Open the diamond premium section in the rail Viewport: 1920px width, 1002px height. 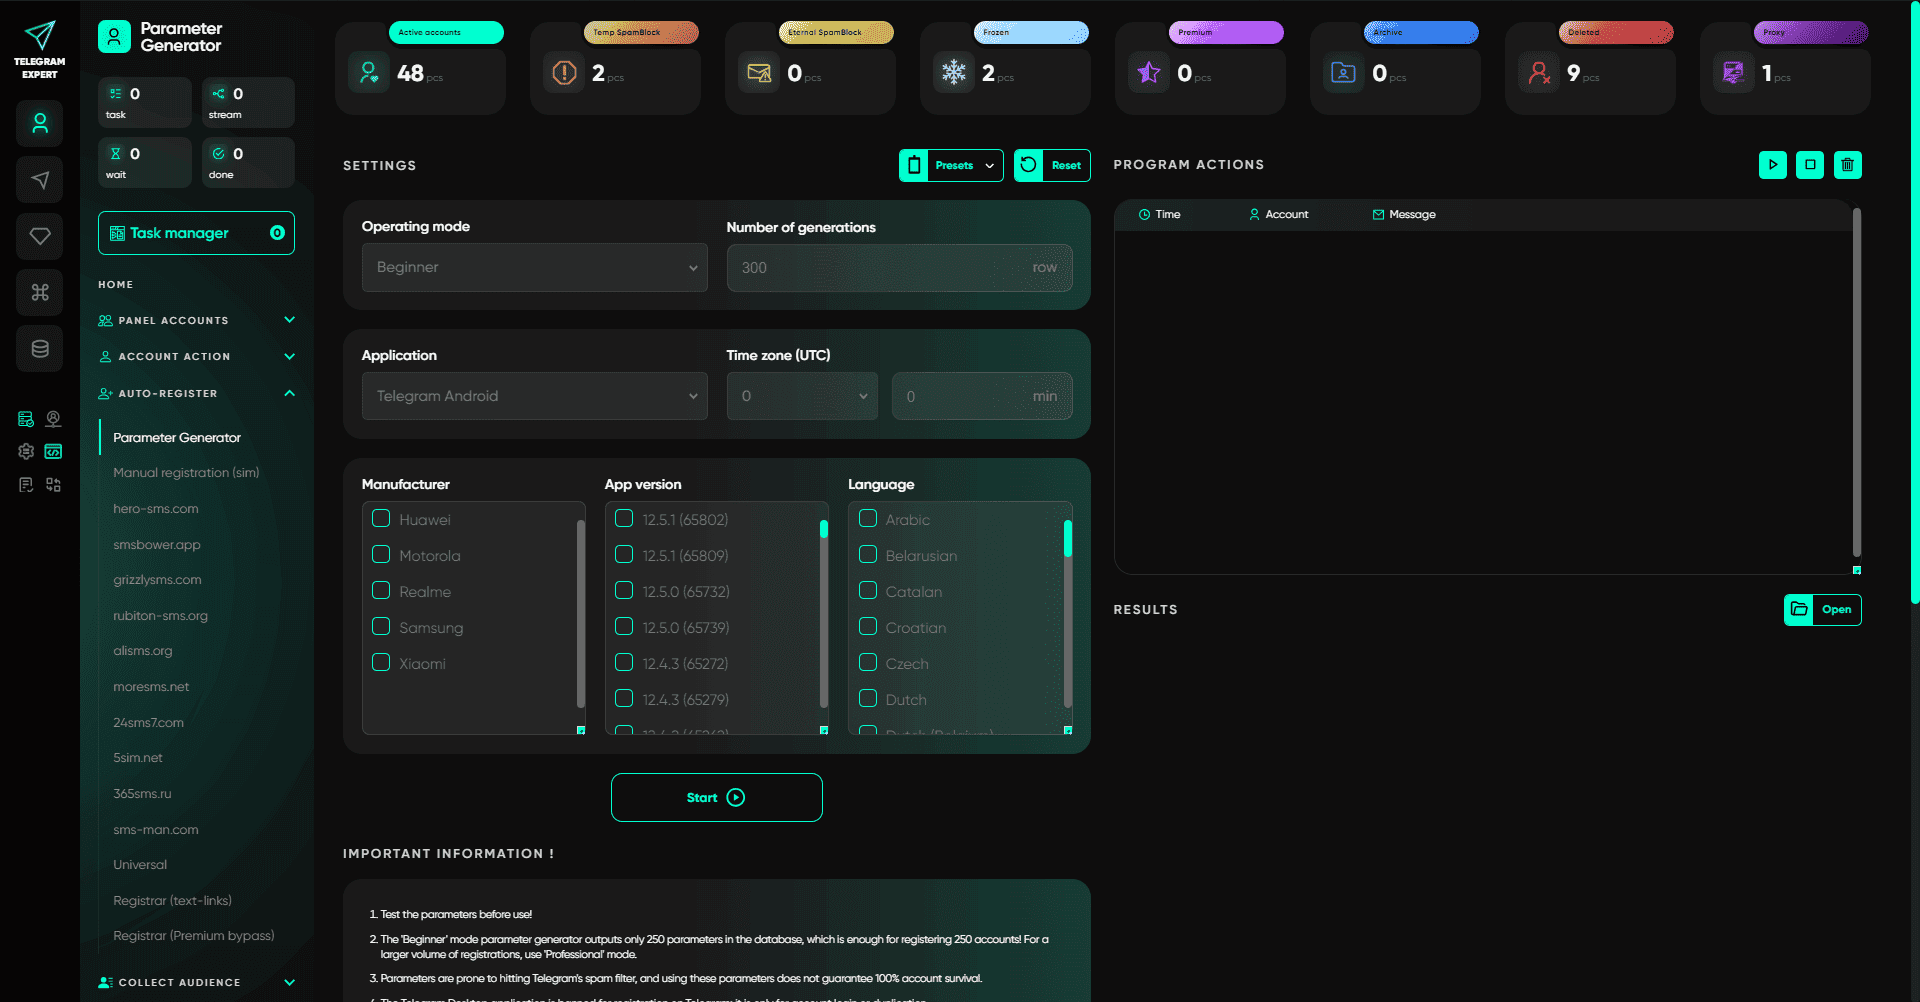pyautogui.click(x=40, y=236)
